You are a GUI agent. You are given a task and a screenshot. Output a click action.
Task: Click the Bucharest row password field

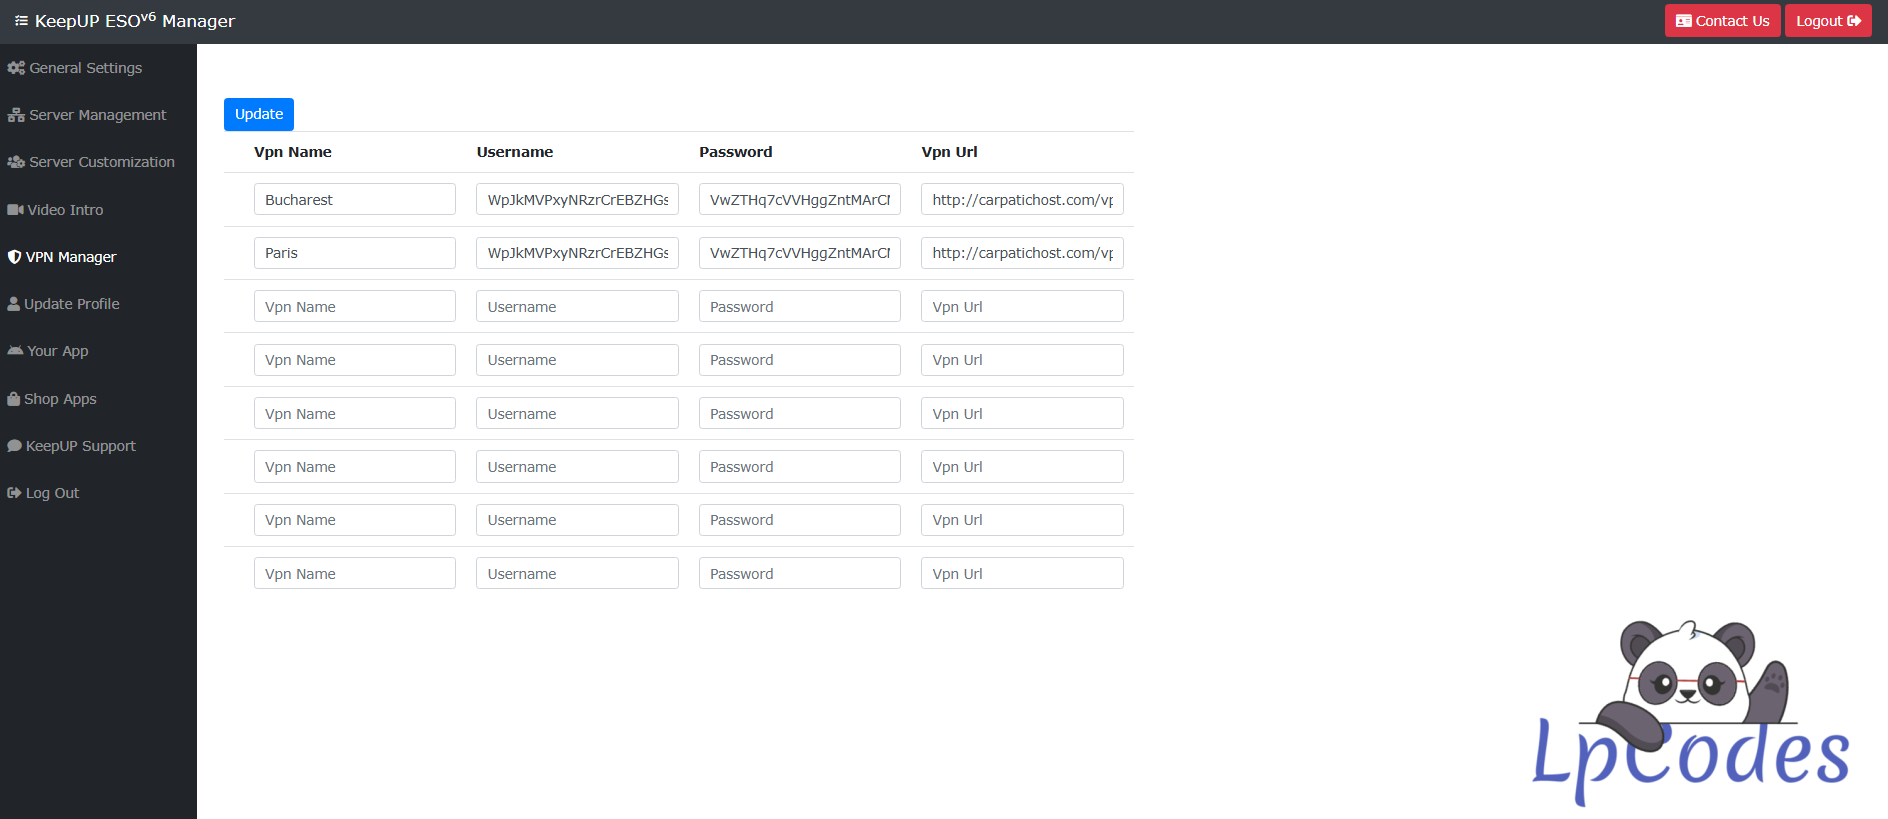[x=799, y=200]
